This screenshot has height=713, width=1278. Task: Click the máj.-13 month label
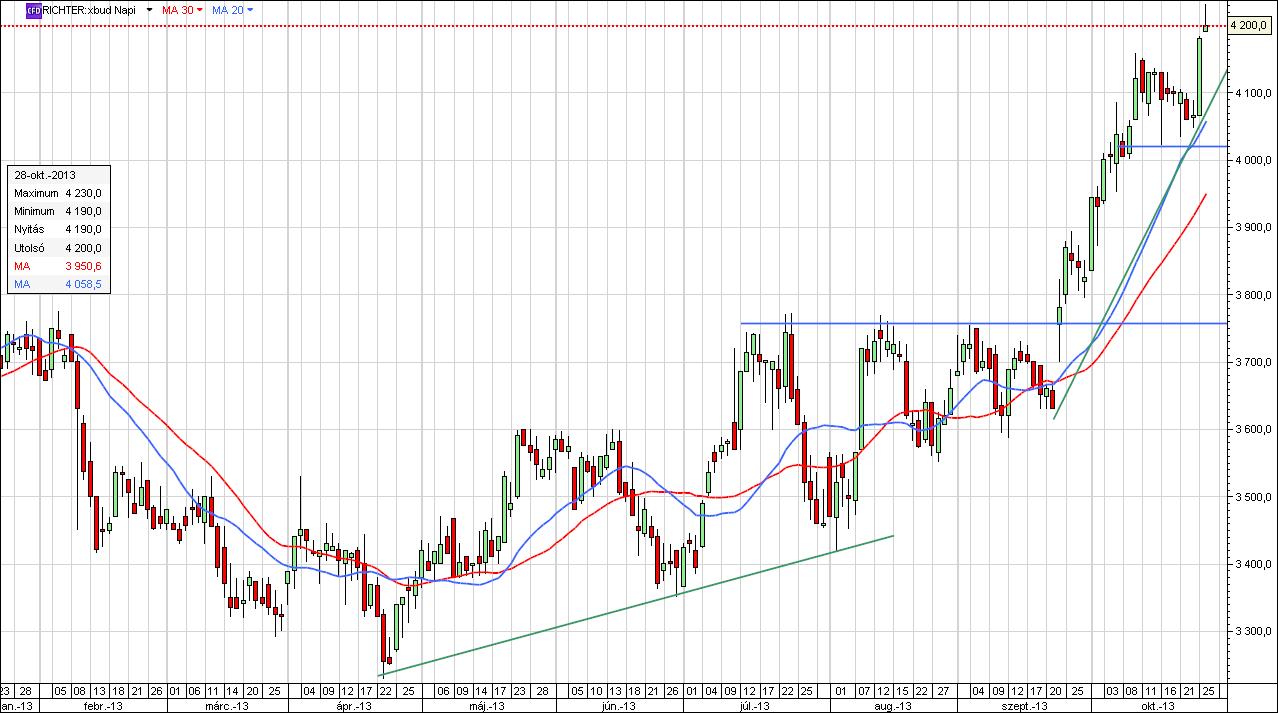coord(485,705)
